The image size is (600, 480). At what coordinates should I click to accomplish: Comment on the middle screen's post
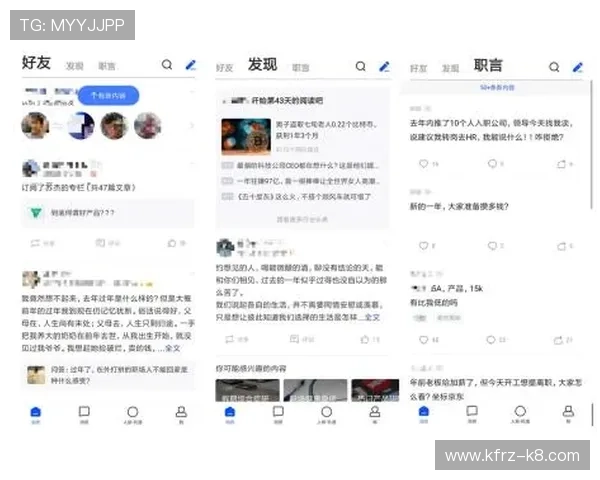coord(302,339)
